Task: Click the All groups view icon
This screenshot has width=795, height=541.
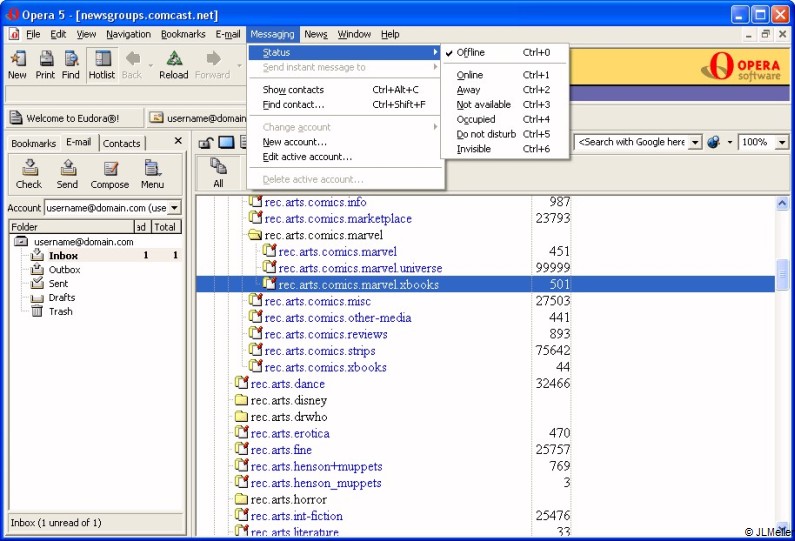Action: coord(219,173)
